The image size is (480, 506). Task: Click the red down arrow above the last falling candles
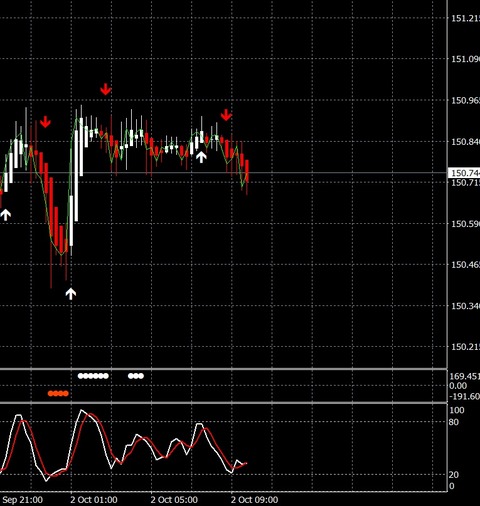point(226,115)
